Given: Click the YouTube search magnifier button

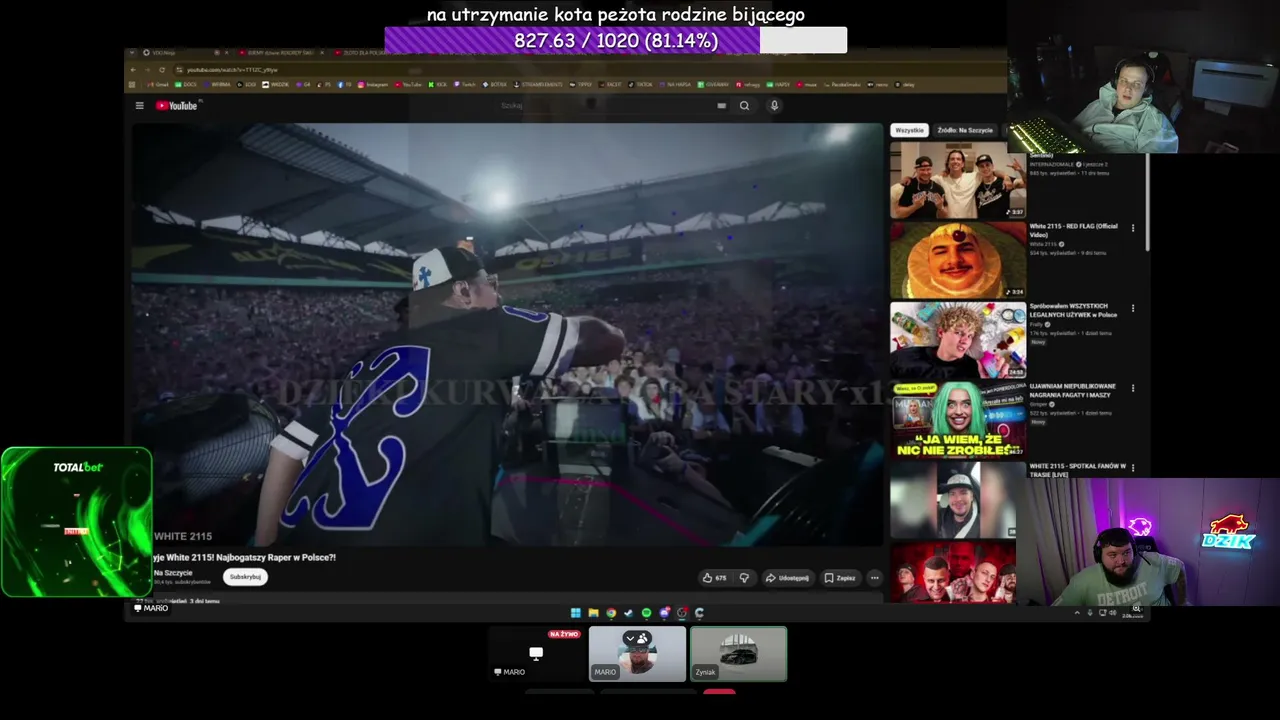Looking at the screenshot, I should [x=744, y=105].
